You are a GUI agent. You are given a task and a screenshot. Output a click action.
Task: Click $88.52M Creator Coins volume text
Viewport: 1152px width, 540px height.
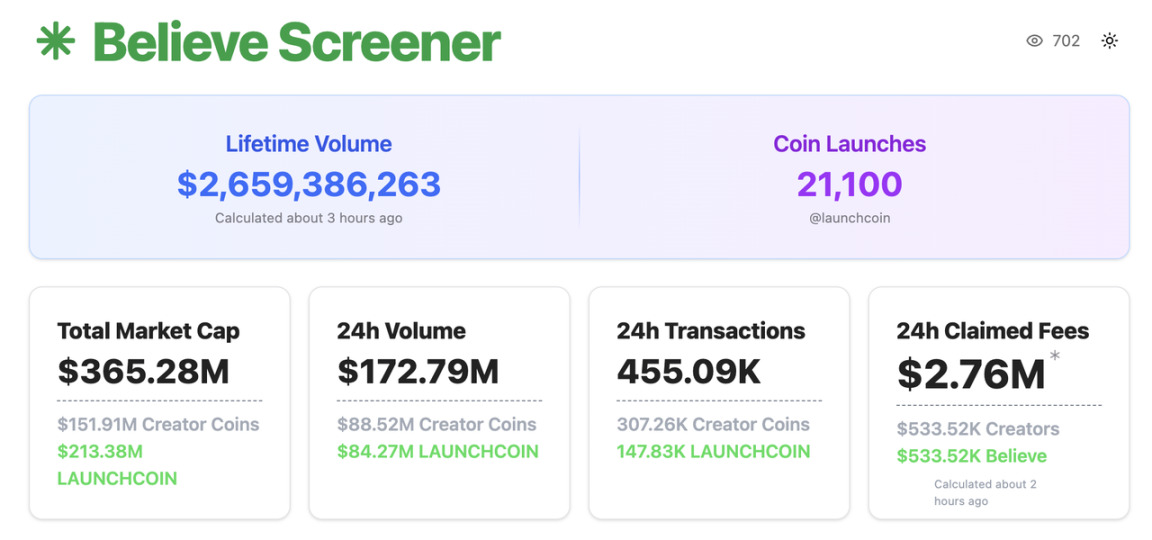437,425
